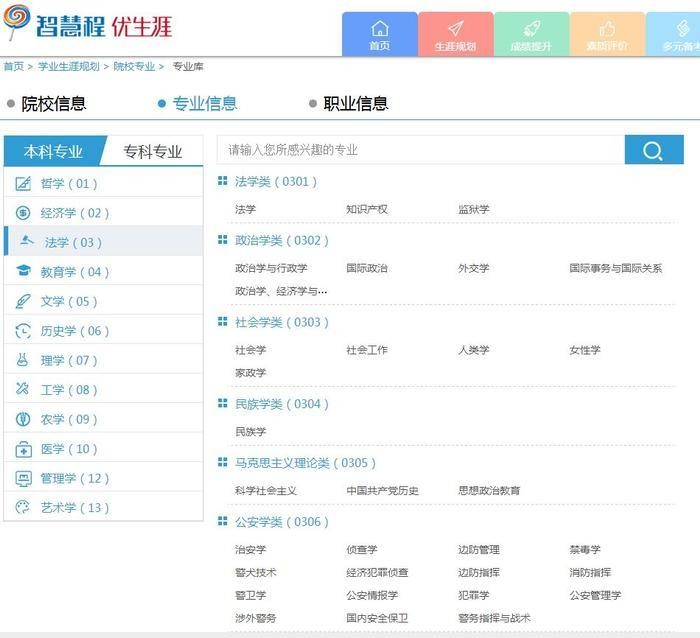The height and width of the screenshot is (638, 700).
Task: Select the 艺术学 (13) palette icon
Action: click(x=22, y=507)
